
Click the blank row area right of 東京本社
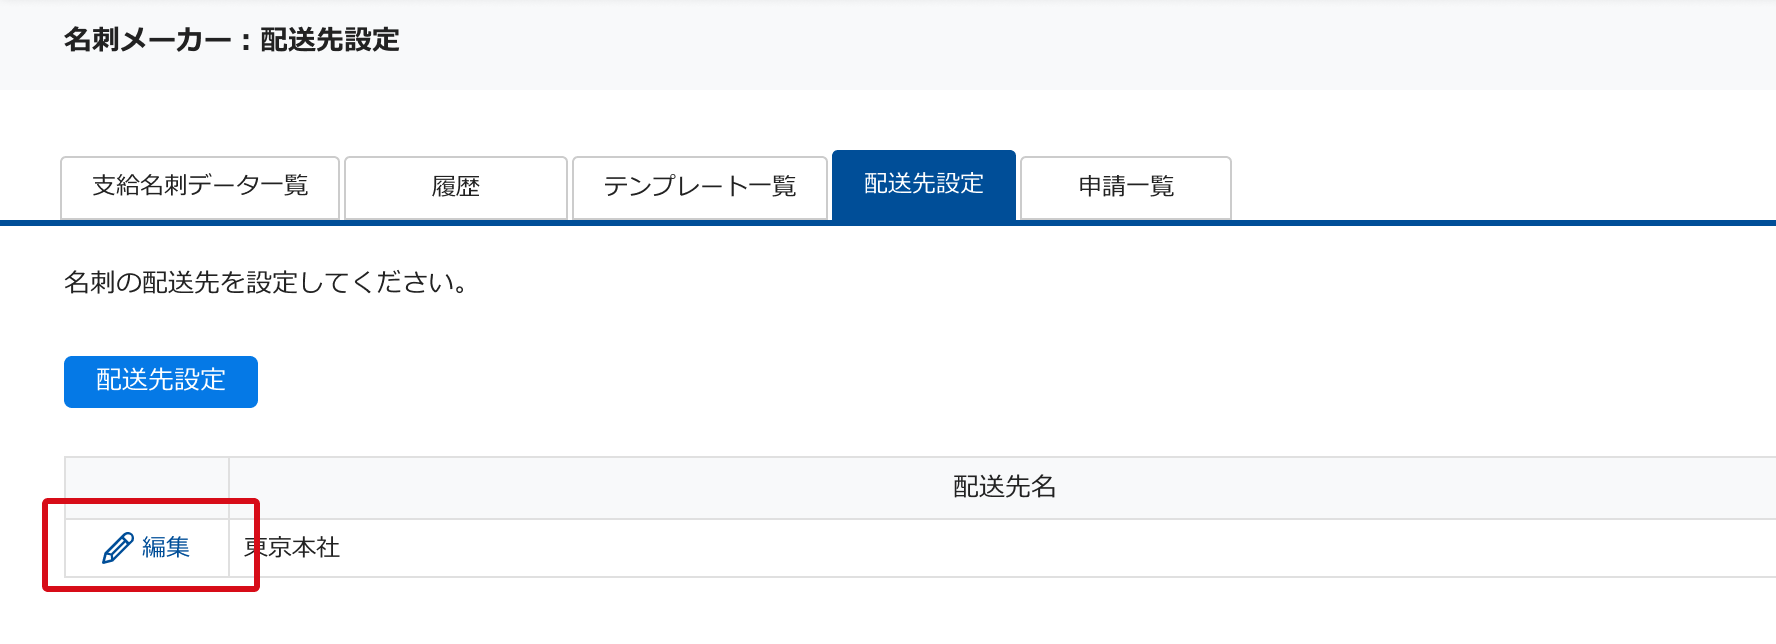pos(1000,548)
